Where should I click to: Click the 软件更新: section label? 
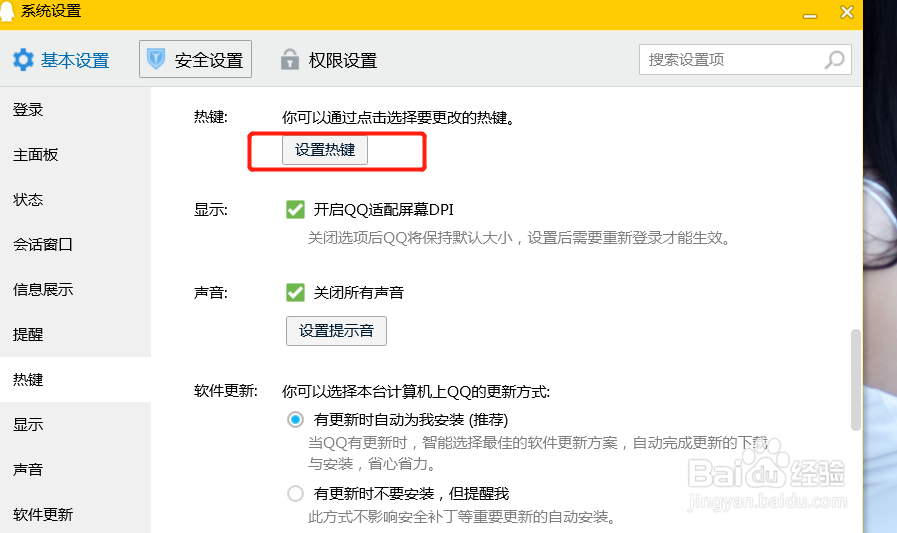point(226,391)
